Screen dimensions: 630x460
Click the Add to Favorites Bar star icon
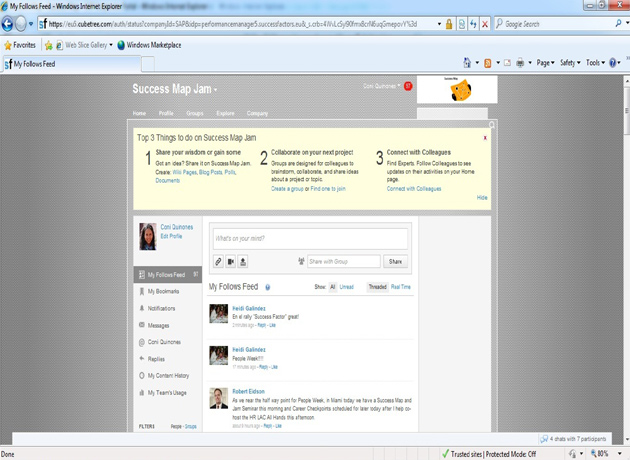[x=49, y=45]
